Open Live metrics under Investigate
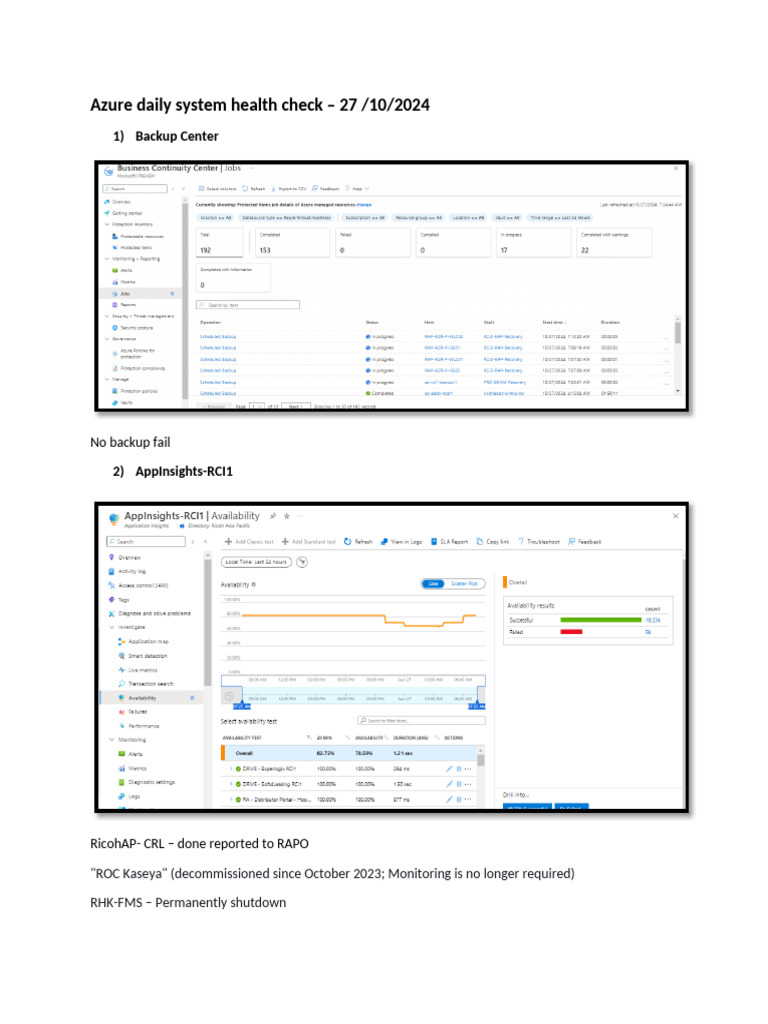Screen dimensions: 768x1024 click(x=142, y=671)
